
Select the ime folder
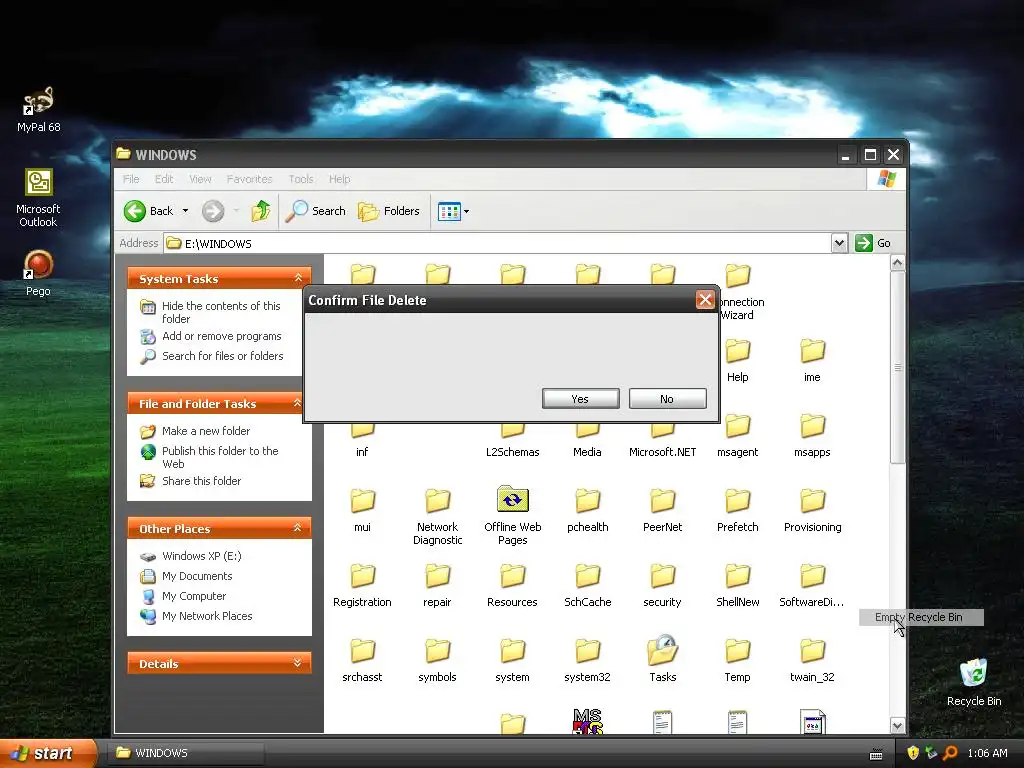(x=812, y=360)
